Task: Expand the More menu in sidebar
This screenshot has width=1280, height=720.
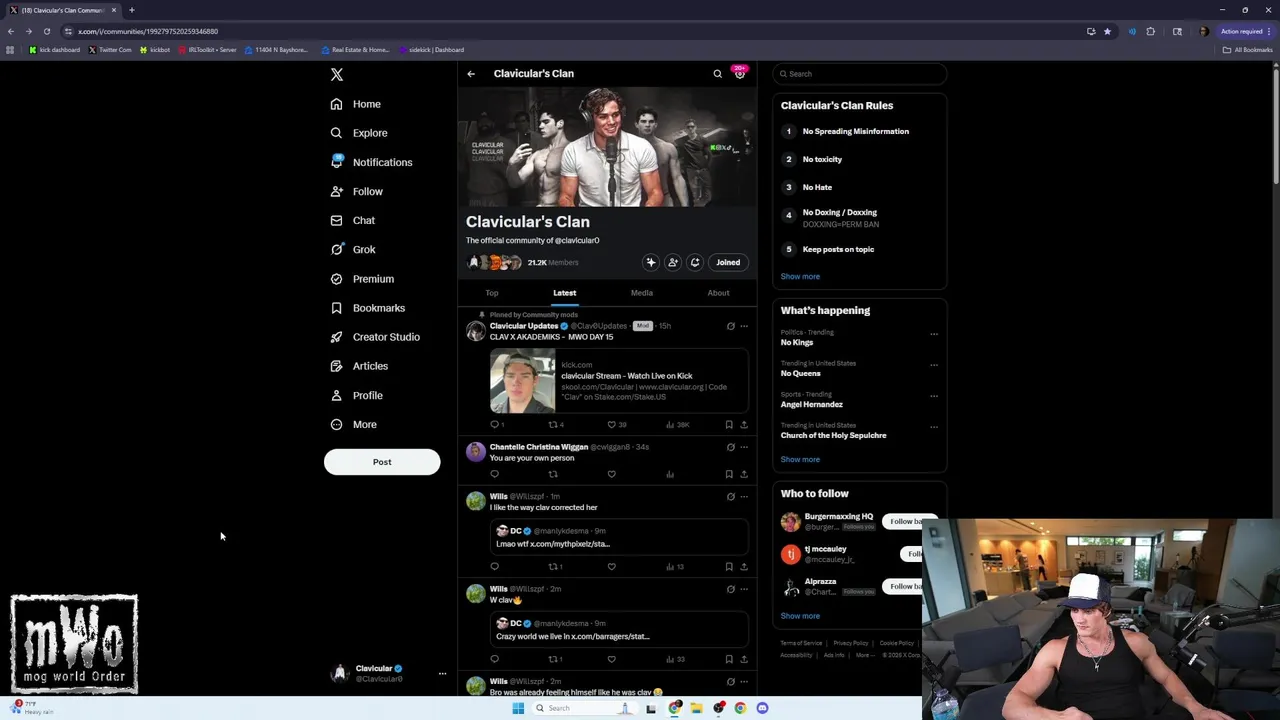Action: (353, 424)
